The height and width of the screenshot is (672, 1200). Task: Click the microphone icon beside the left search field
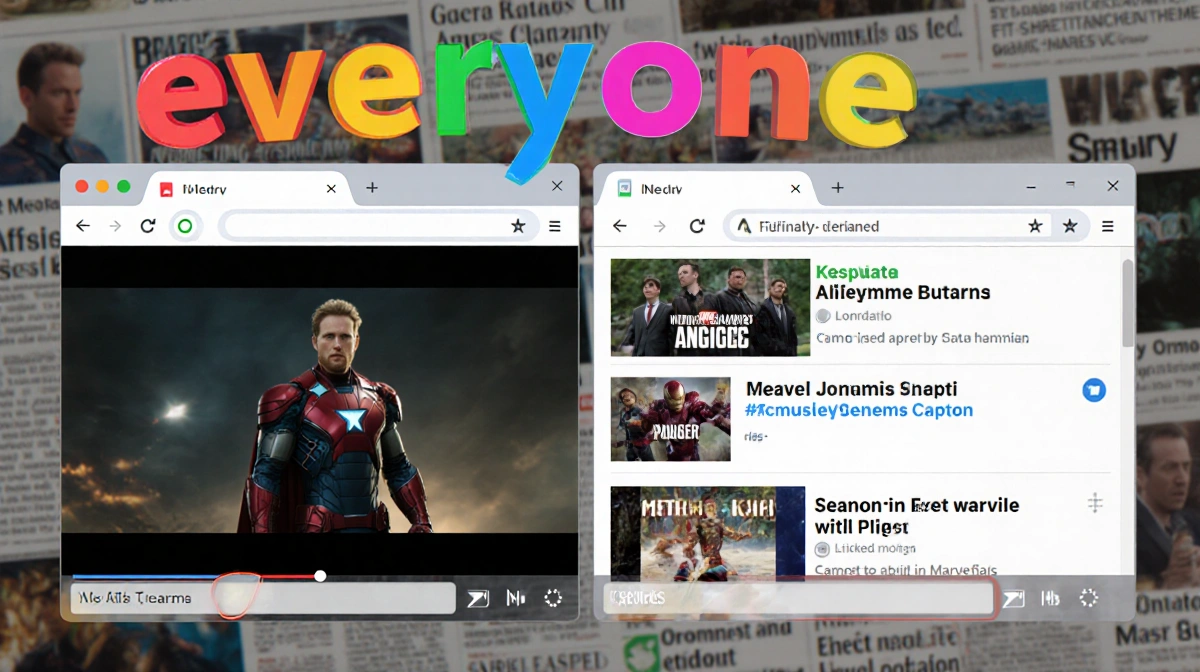coord(514,597)
